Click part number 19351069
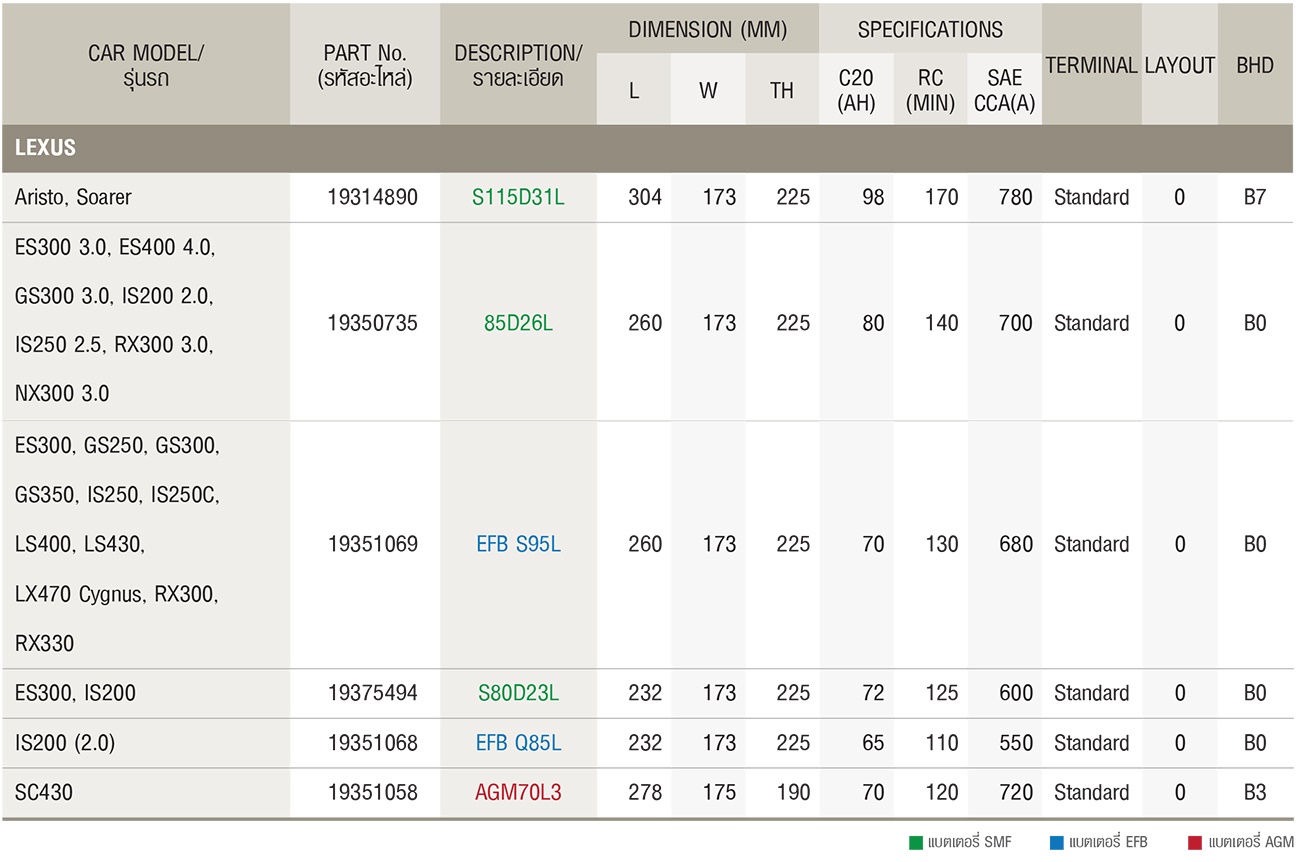The height and width of the screenshot is (862, 1300). click(x=372, y=544)
